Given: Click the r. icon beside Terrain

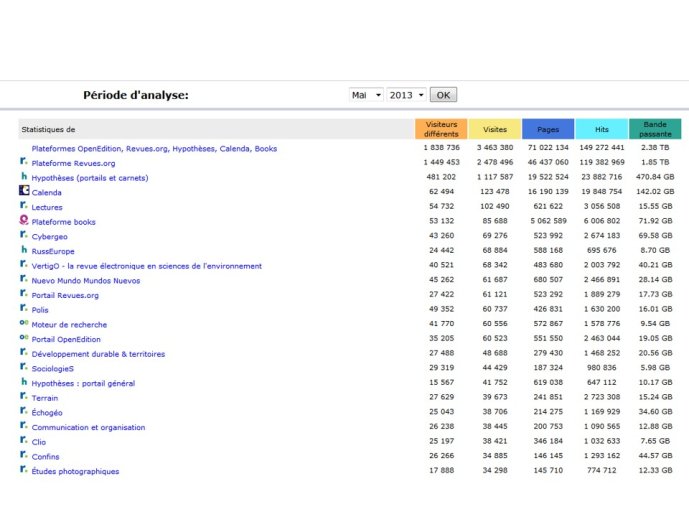Looking at the screenshot, I should click(24, 396).
